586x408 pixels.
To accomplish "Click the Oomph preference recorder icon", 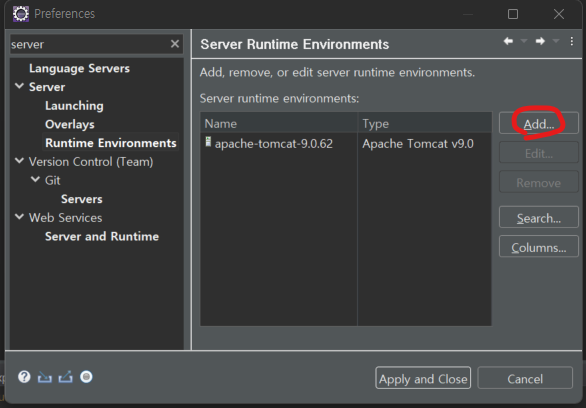I will (86, 377).
